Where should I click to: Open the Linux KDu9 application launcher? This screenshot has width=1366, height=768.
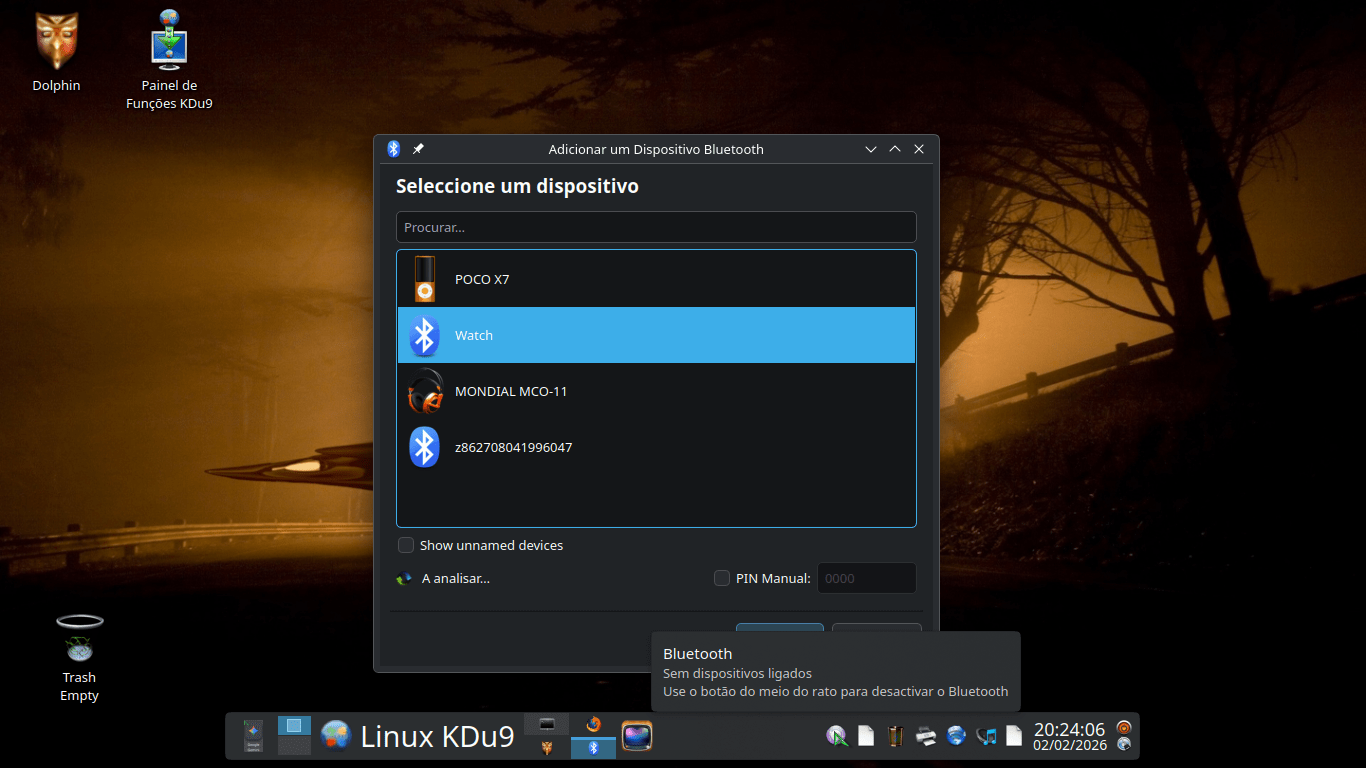point(336,736)
